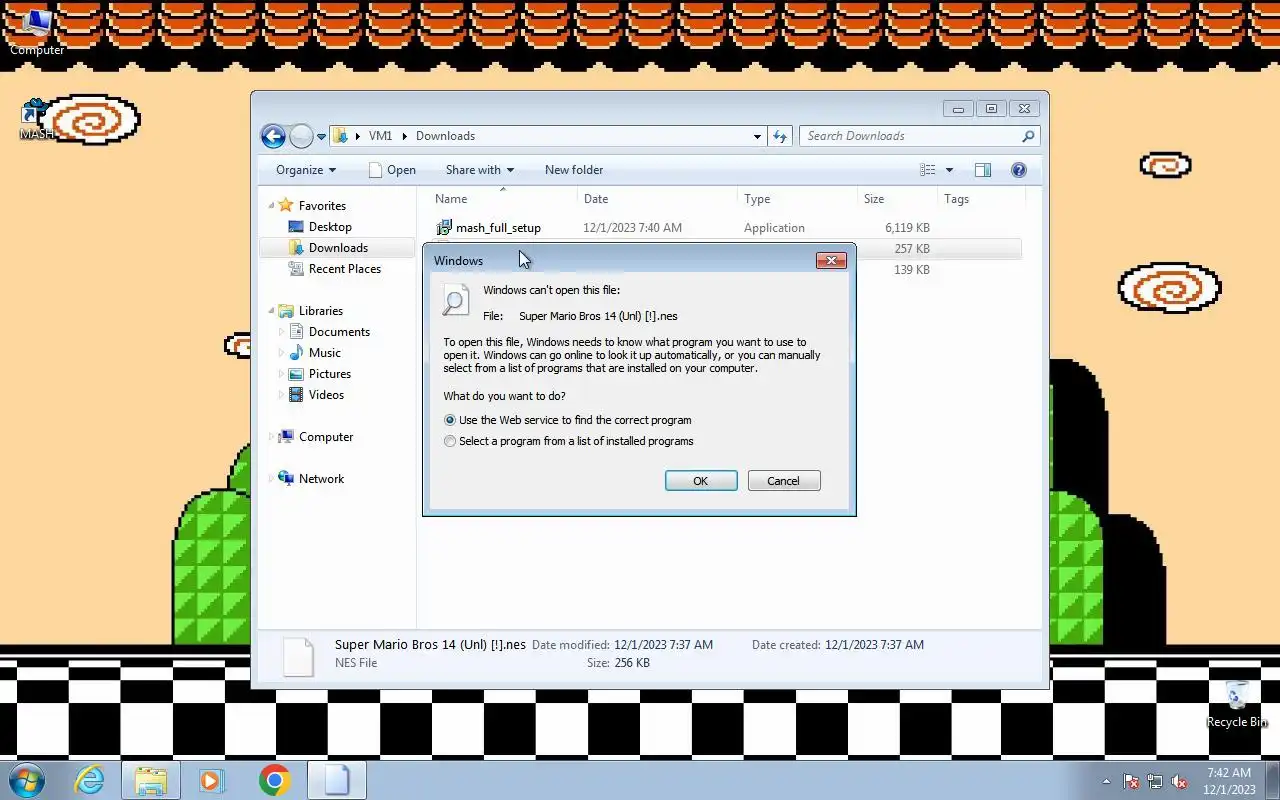This screenshot has width=1280, height=800.
Task: Click the folder icon in the address bar
Action: [341, 136]
